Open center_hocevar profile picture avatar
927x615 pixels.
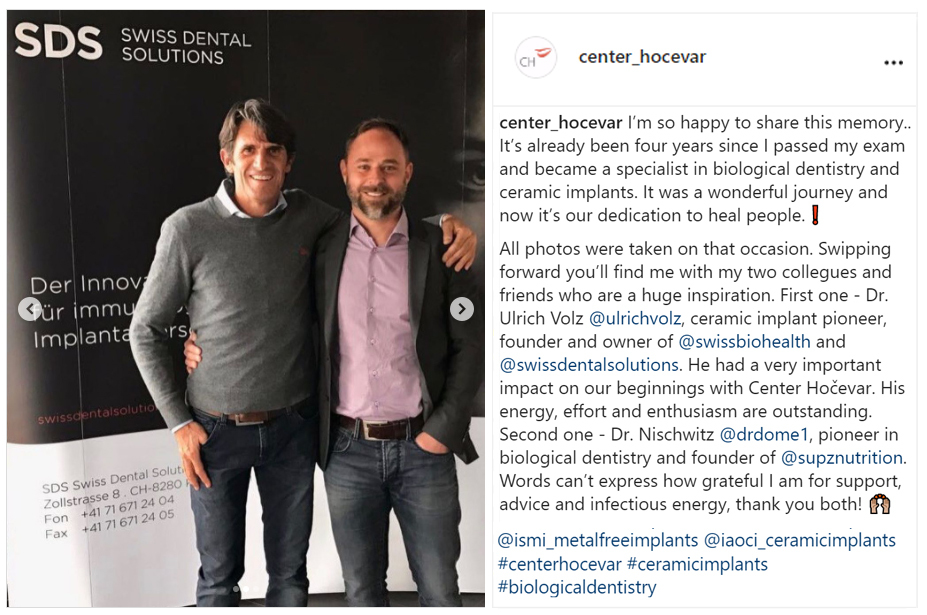point(536,57)
